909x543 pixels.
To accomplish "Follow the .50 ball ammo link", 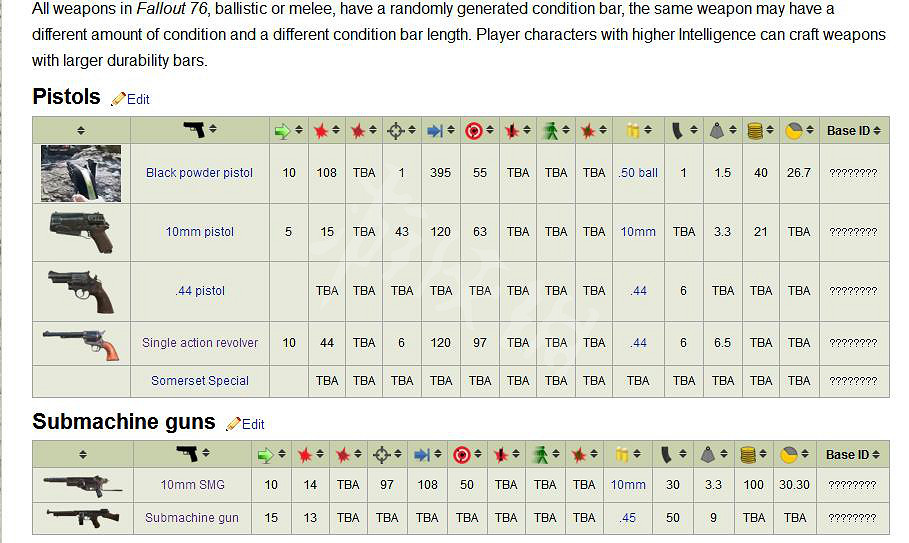I will 638,173.
